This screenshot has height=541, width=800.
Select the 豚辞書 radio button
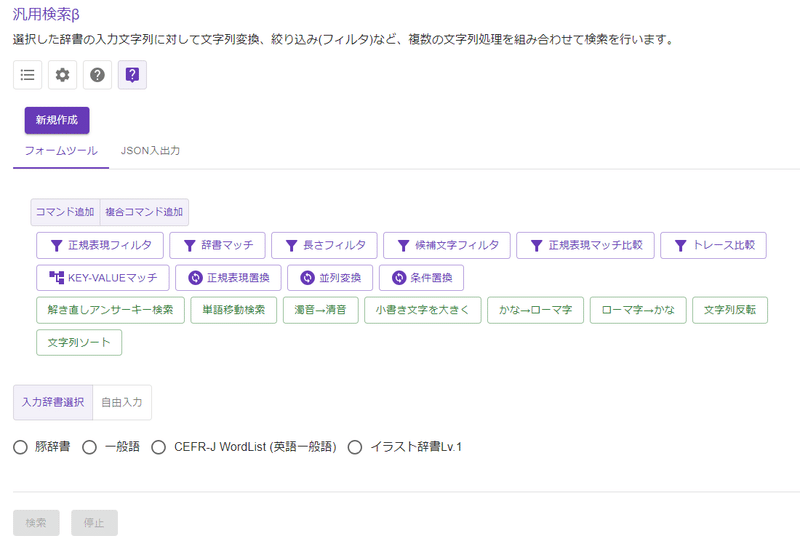click(20, 448)
